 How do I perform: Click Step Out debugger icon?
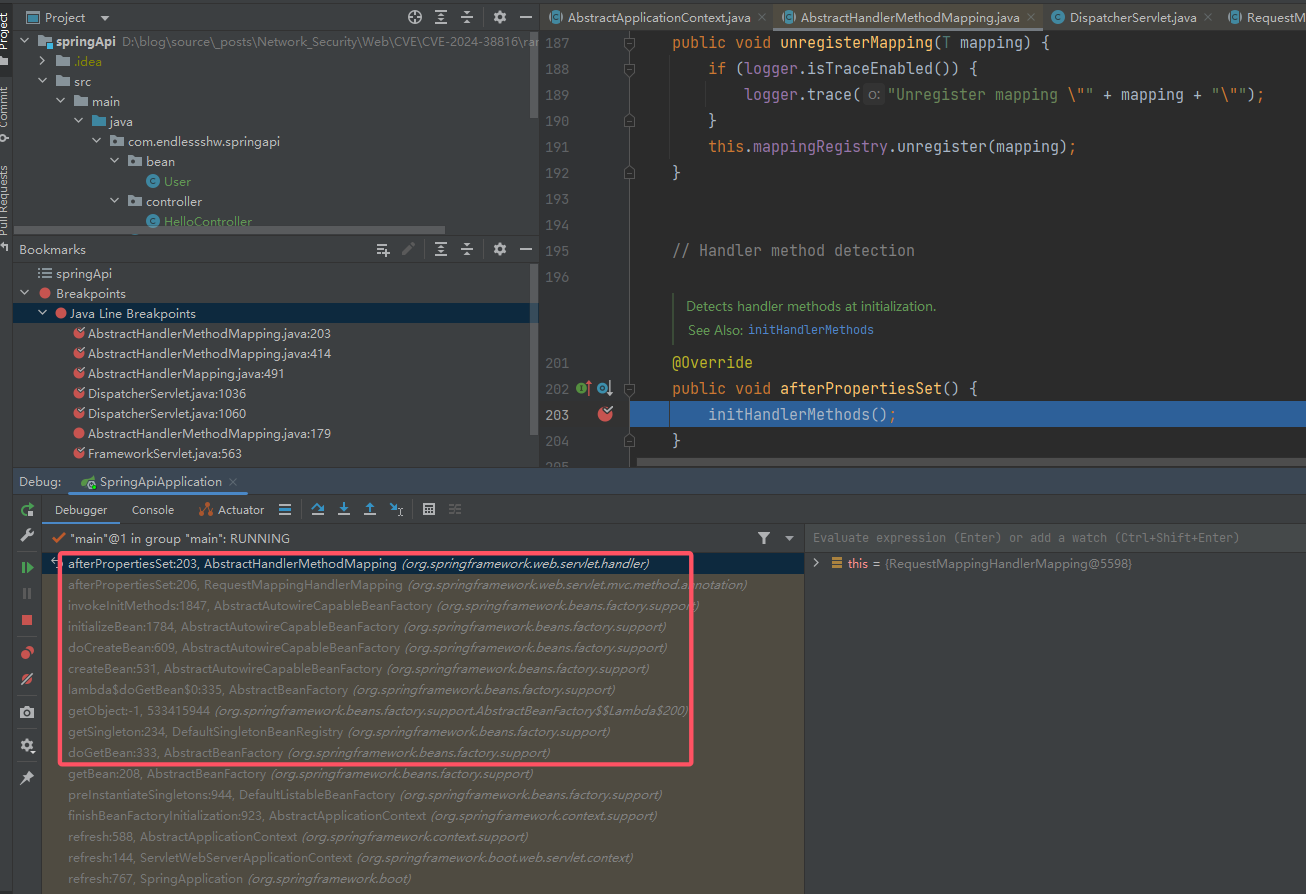click(x=370, y=509)
